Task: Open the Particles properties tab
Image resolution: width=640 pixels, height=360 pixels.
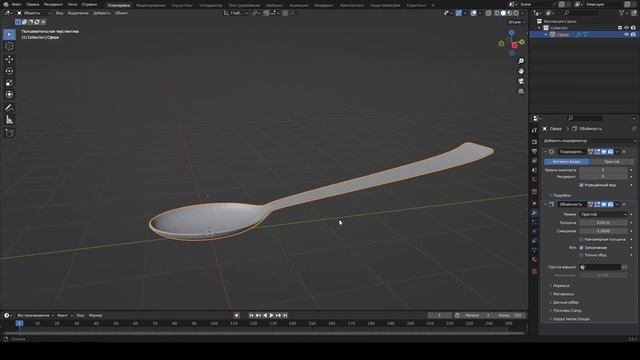Action: click(534, 222)
